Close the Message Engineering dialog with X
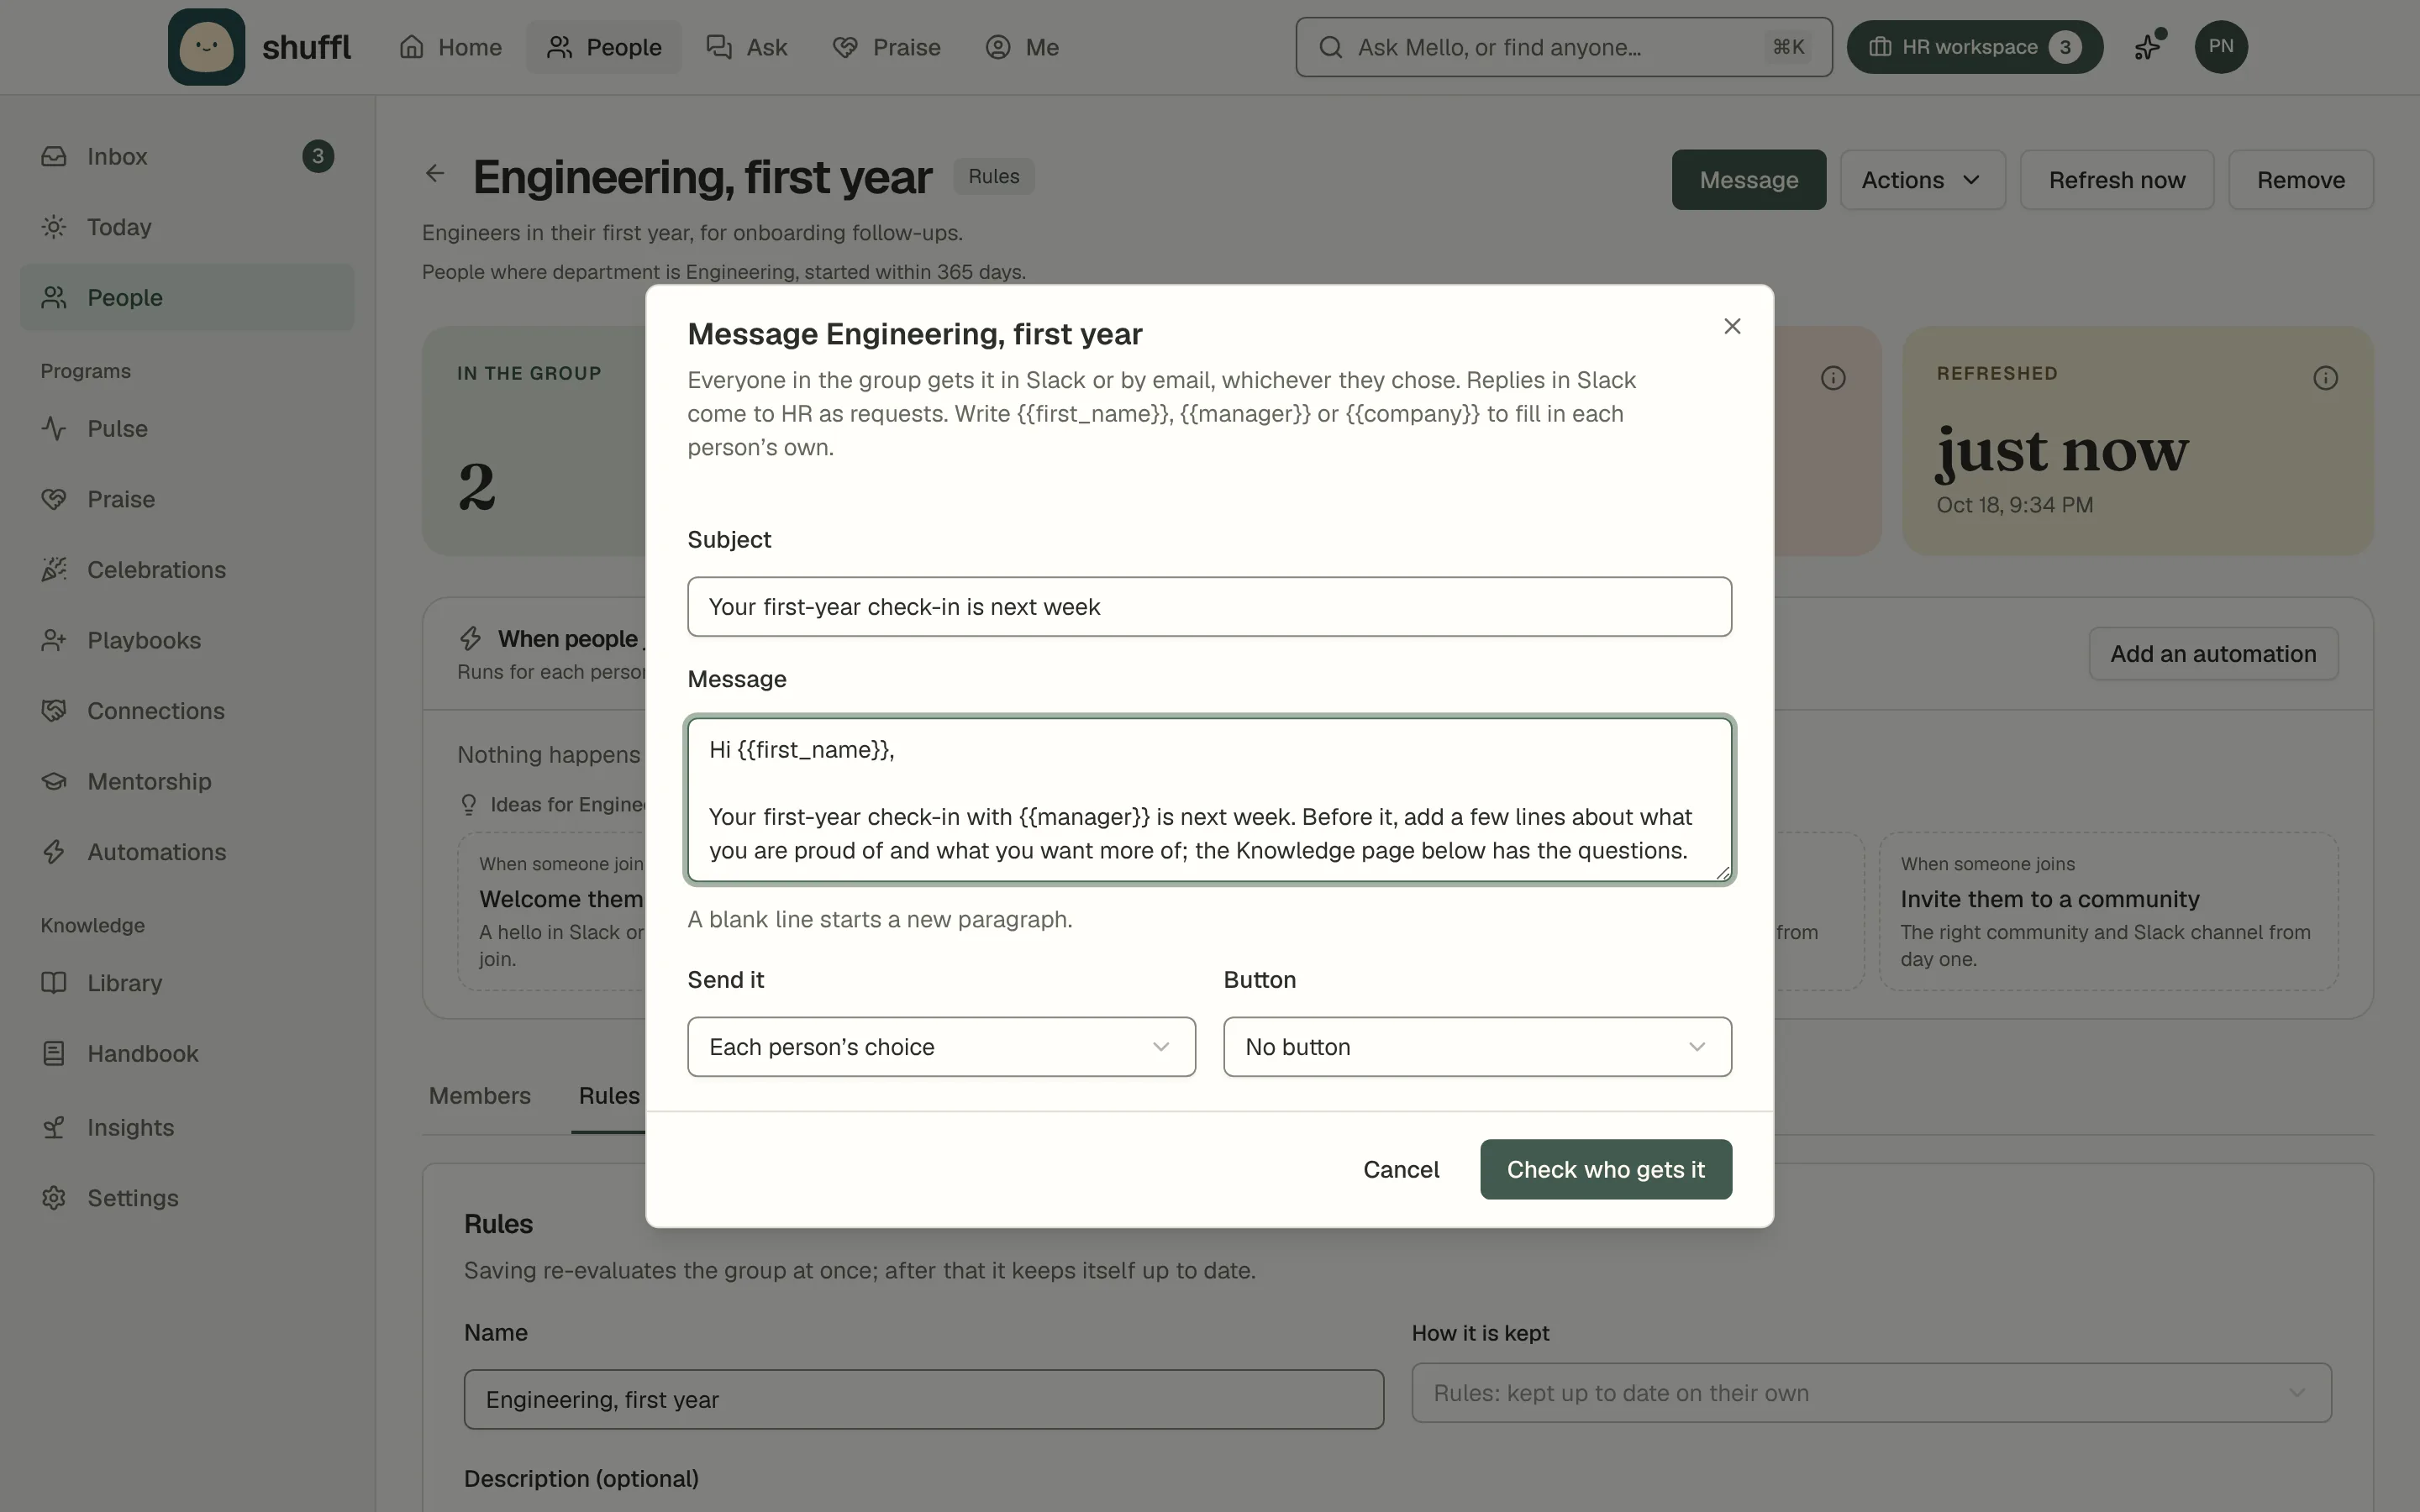Image resolution: width=2420 pixels, height=1512 pixels. coord(1732,327)
